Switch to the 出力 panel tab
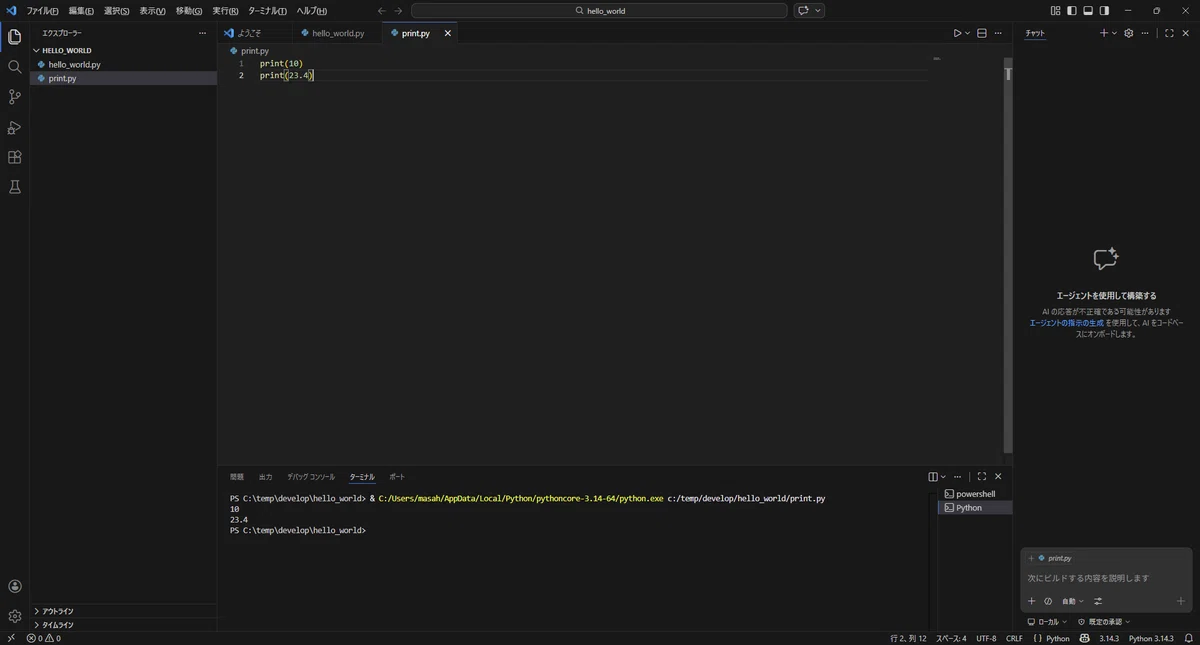This screenshot has height=645, width=1200. click(x=265, y=477)
